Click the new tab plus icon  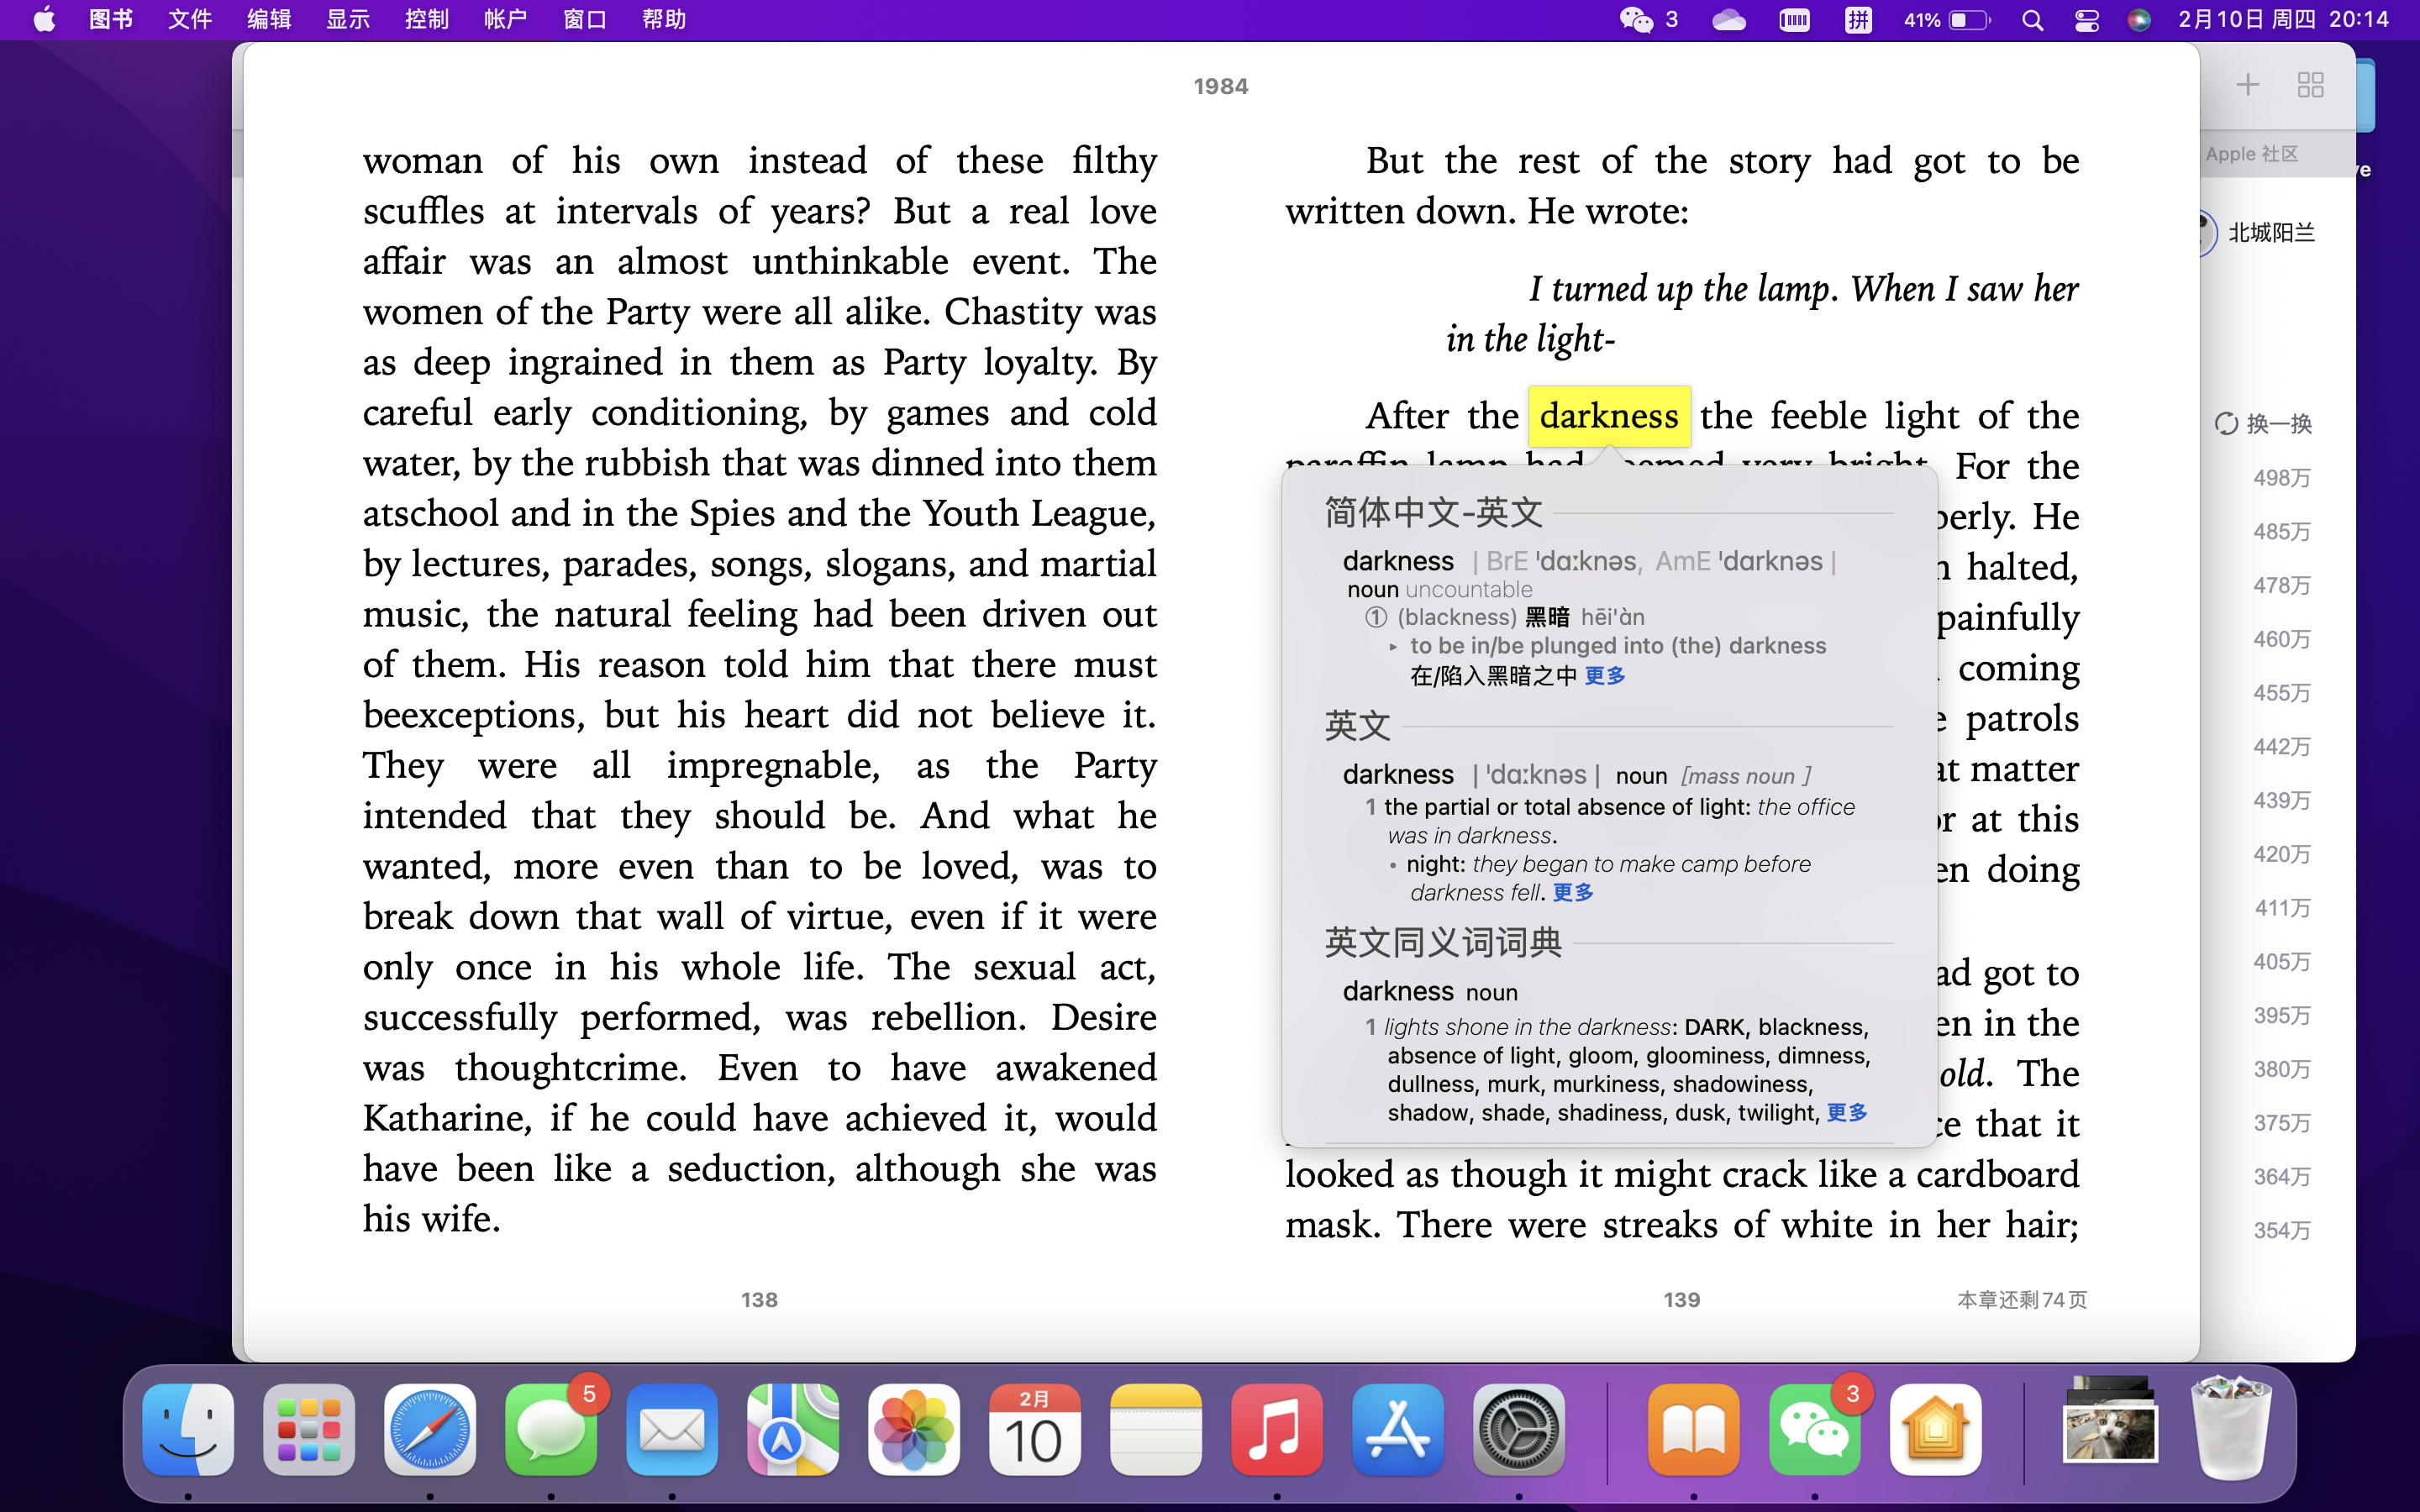(2247, 85)
